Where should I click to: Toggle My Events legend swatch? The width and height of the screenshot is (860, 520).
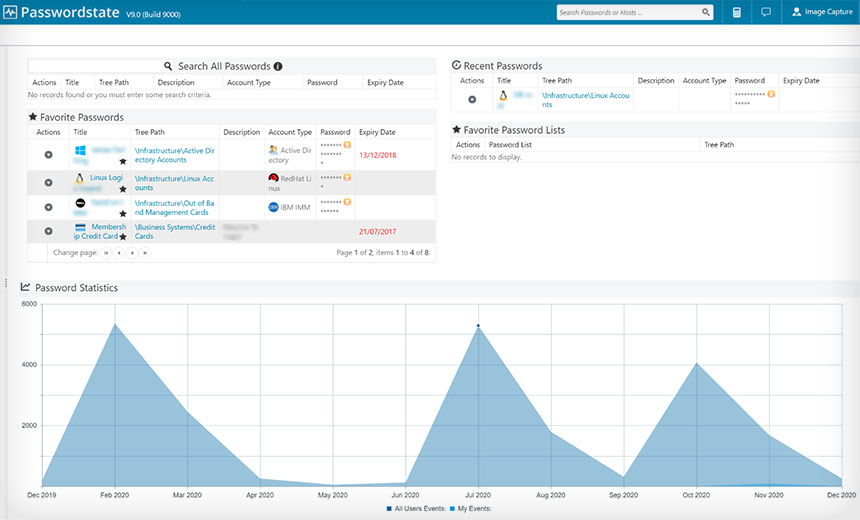(x=452, y=509)
